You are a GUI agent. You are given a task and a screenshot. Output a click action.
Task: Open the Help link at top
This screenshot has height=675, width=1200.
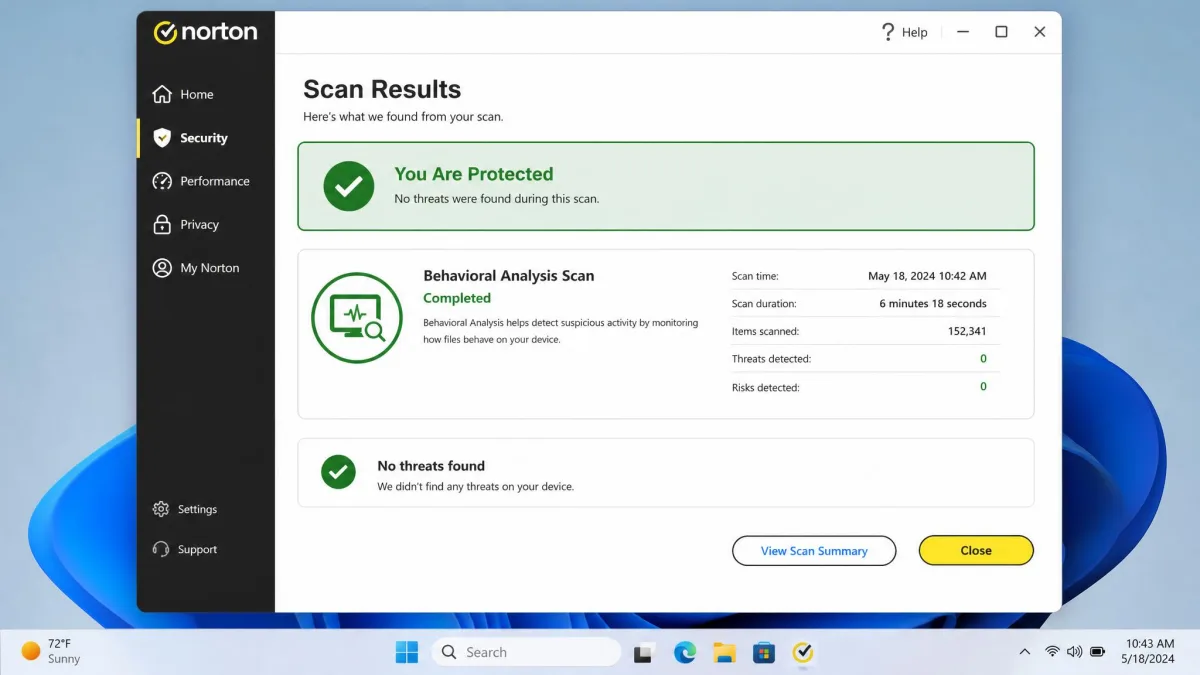(904, 32)
